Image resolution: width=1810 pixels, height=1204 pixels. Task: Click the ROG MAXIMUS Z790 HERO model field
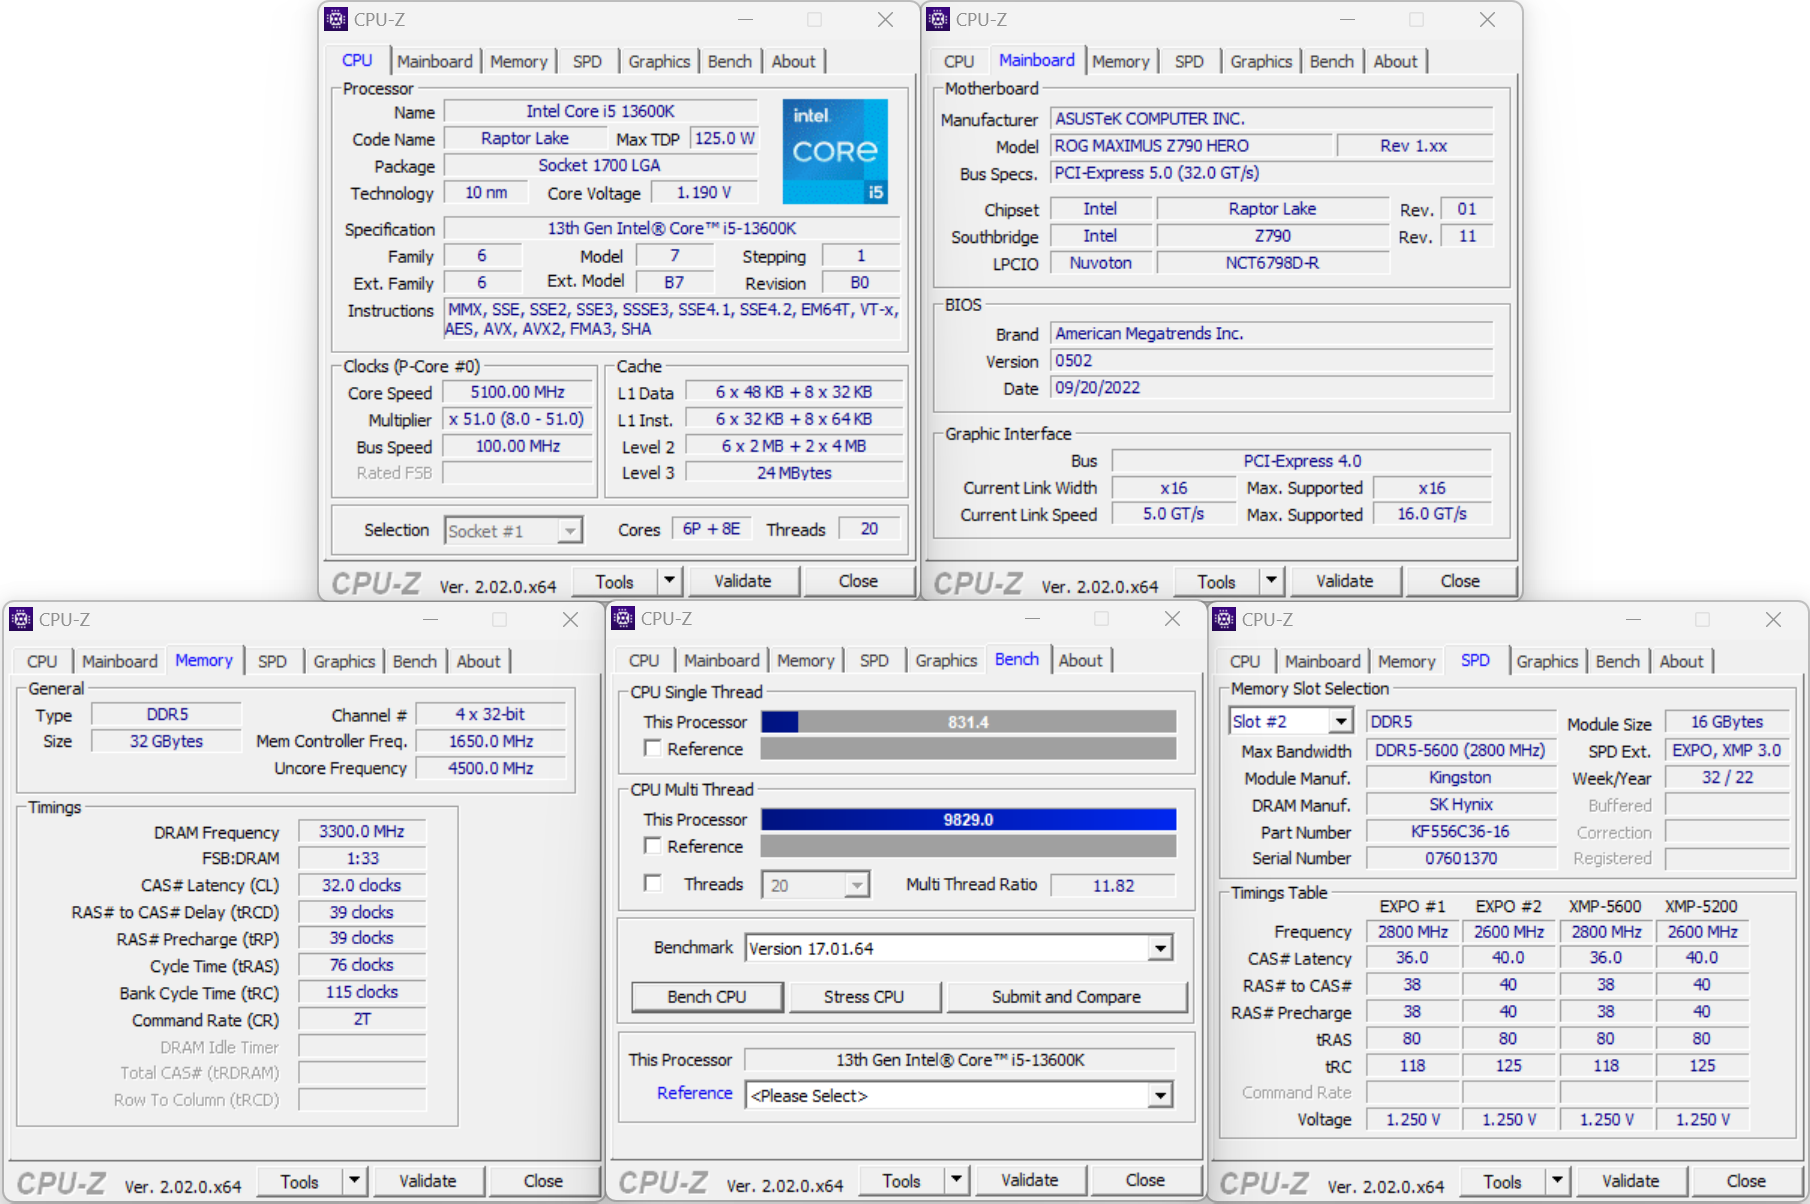point(1191,146)
